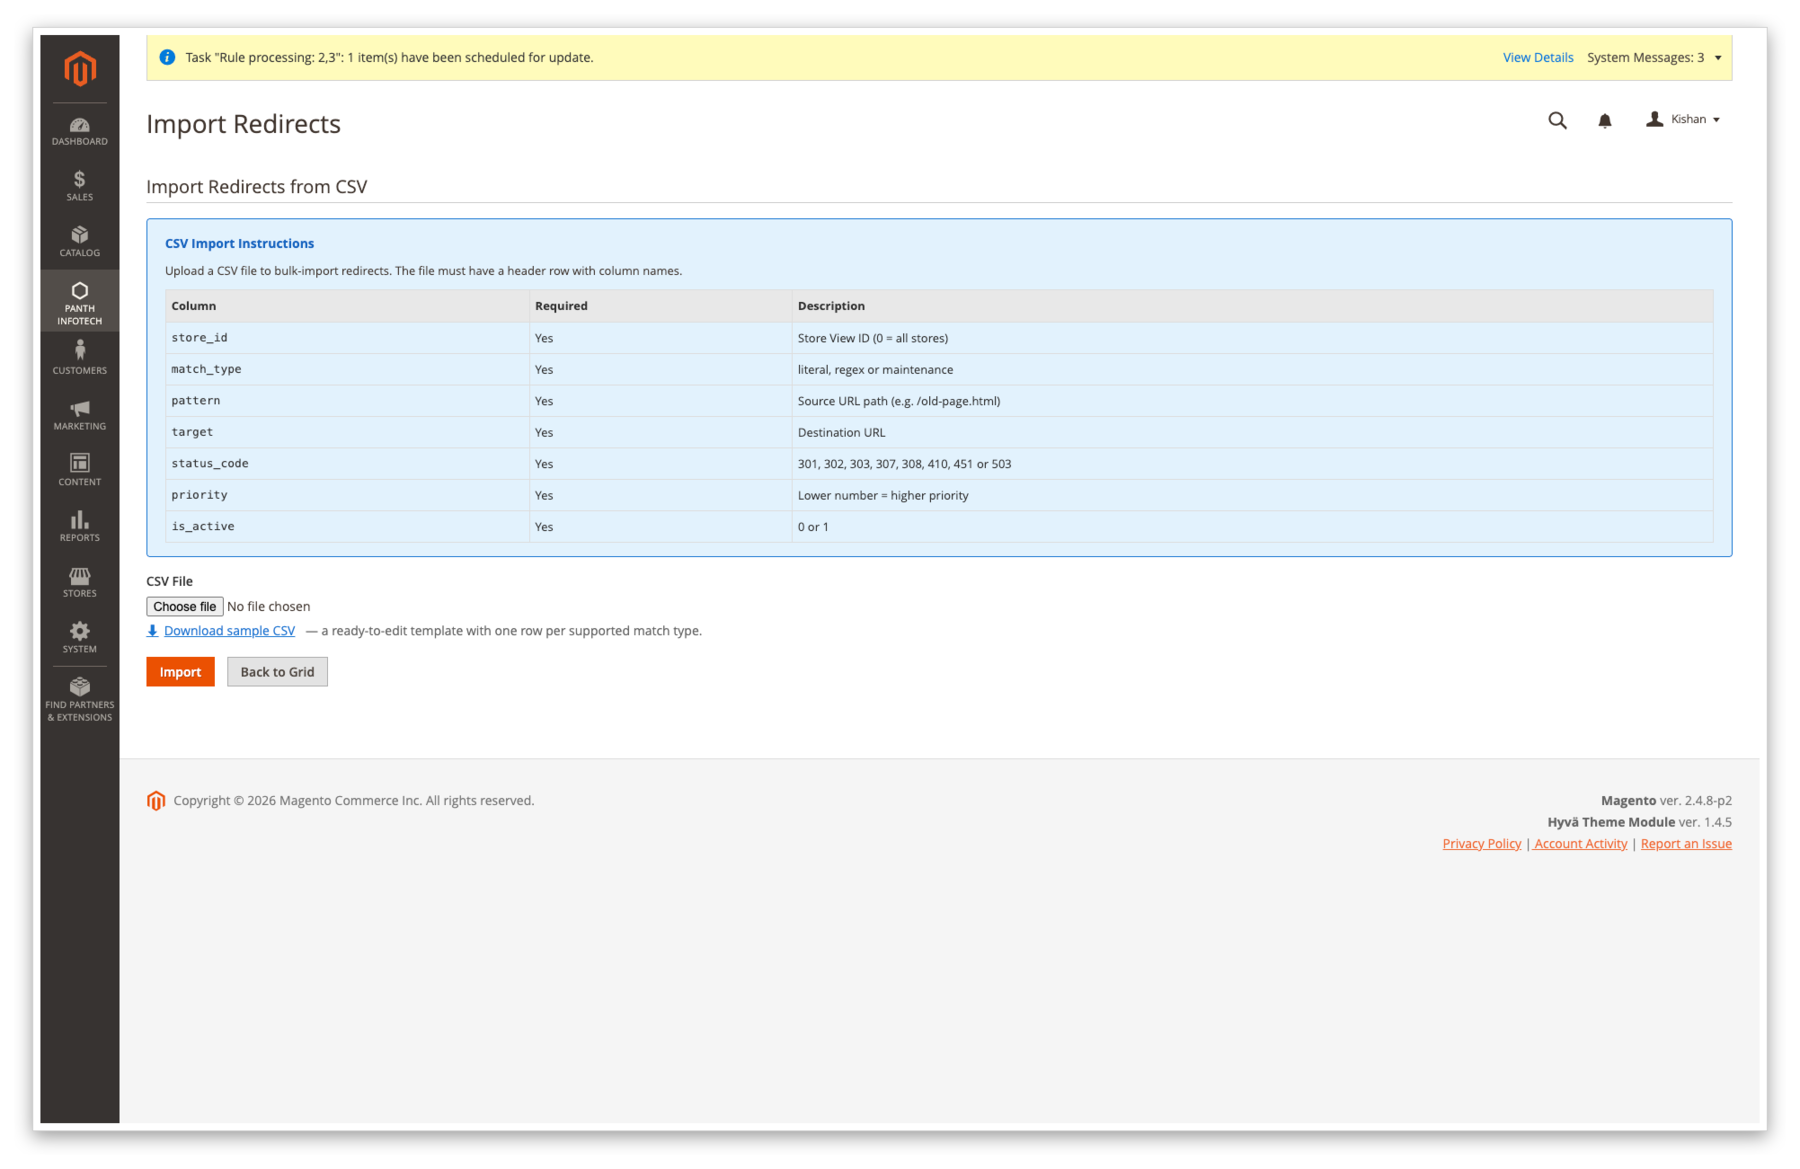1800x1169 pixels.
Task: Click the notifications bell
Action: coord(1604,119)
